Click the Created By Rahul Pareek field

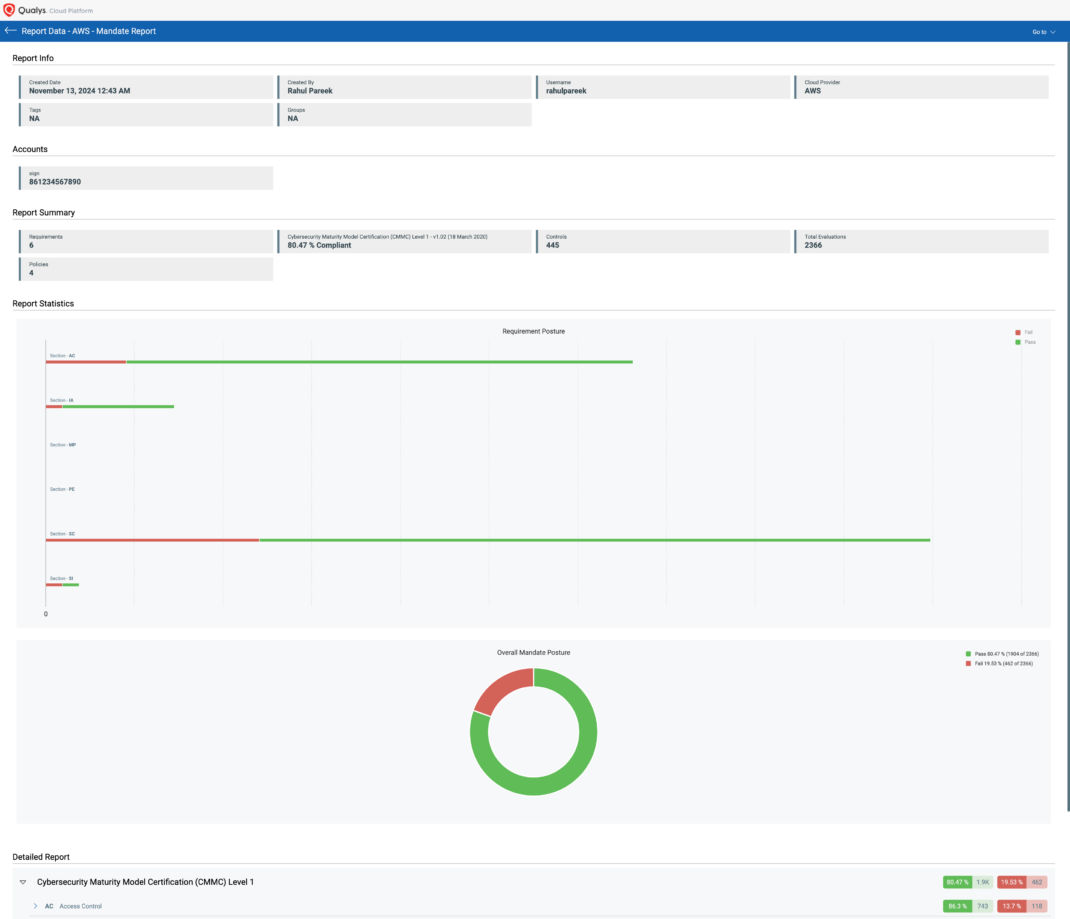[x=405, y=87]
